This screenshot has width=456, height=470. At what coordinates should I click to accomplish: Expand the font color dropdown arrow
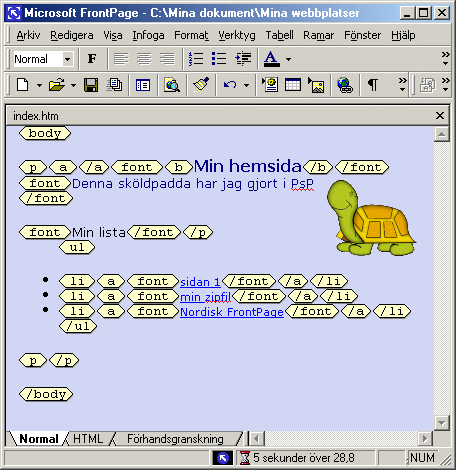288,59
